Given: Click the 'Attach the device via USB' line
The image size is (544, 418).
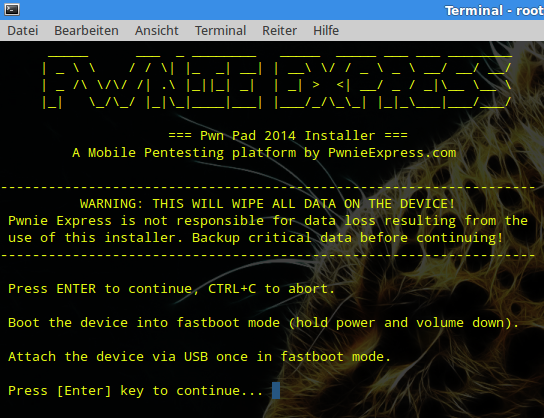Looking at the screenshot, I should coord(199,357).
